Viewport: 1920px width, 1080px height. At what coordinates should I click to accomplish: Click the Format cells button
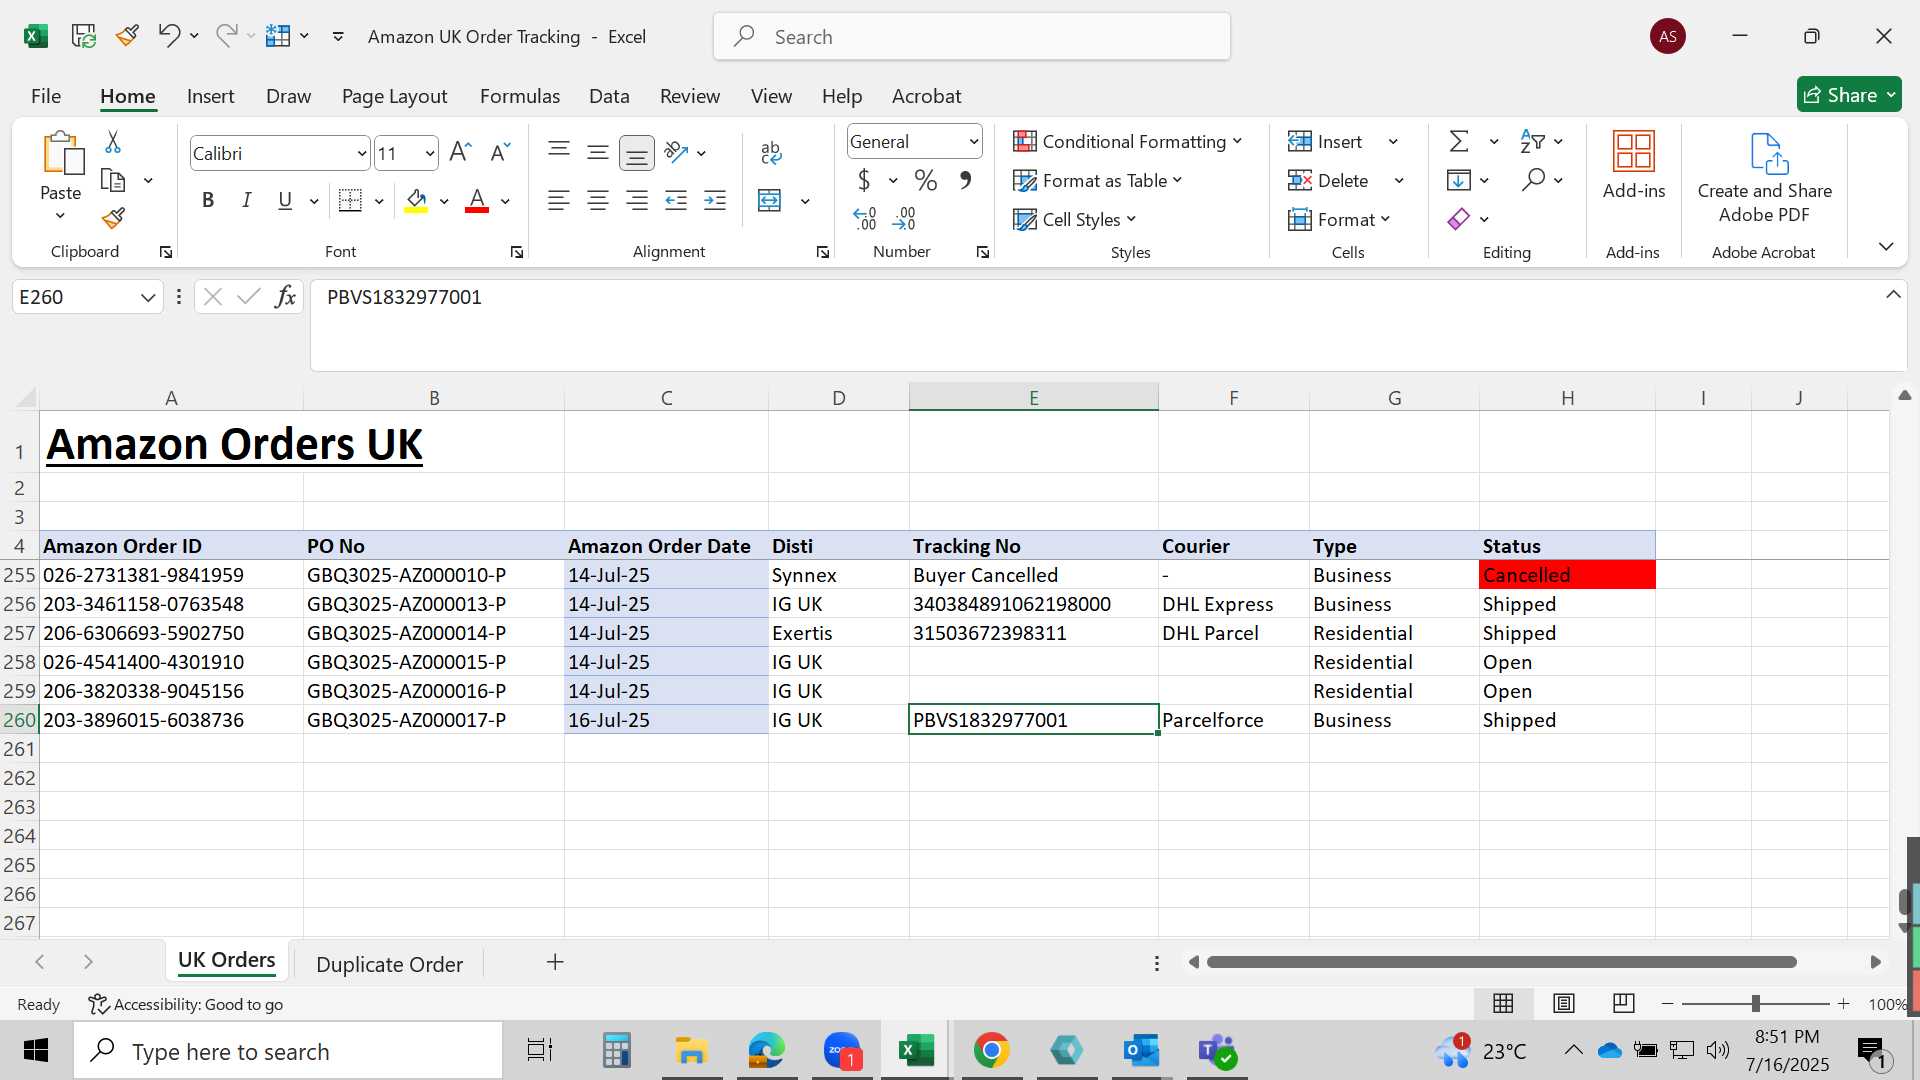(1339, 219)
